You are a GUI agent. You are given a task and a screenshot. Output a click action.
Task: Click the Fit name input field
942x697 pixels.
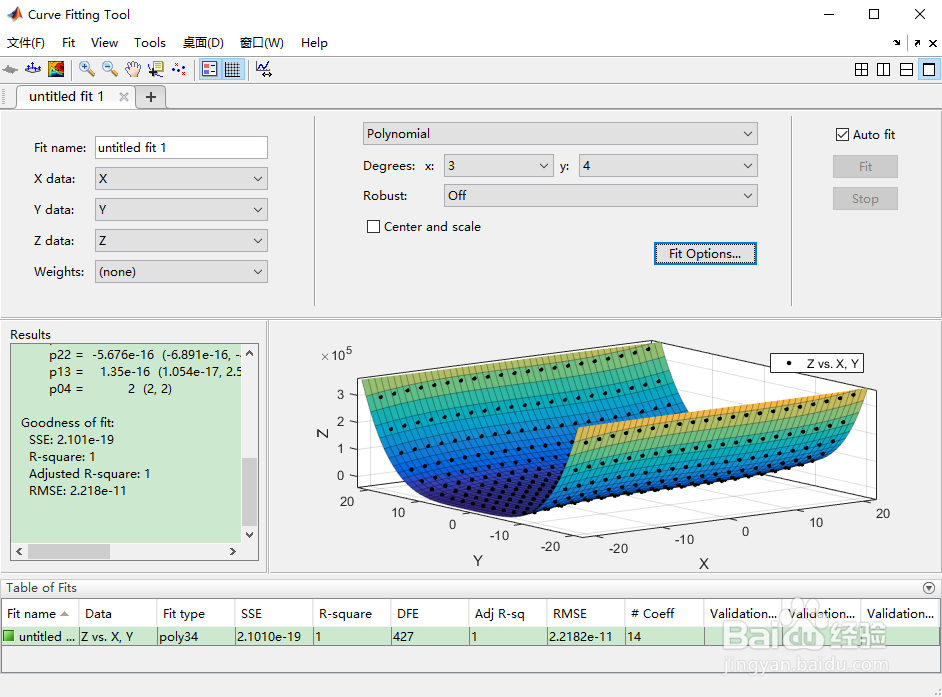click(x=181, y=148)
